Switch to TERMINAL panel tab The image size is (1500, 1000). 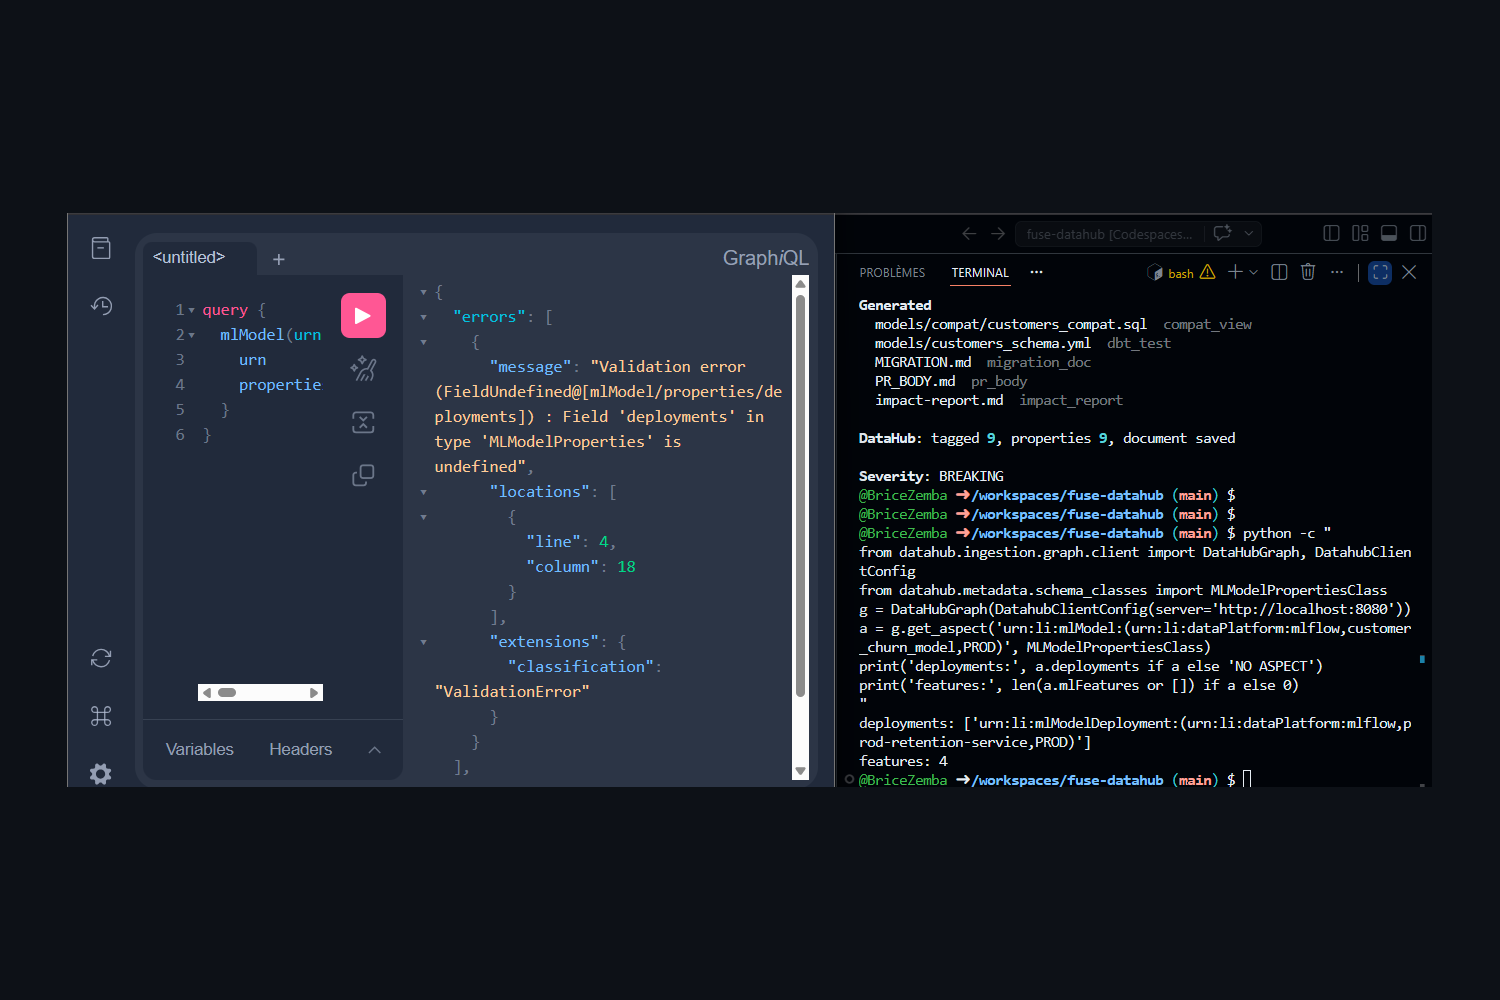point(980,273)
